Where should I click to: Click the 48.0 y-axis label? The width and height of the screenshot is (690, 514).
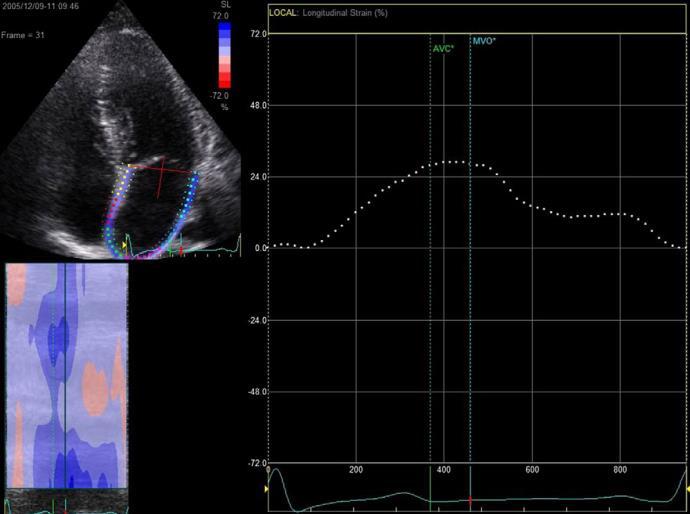(x=258, y=106)
